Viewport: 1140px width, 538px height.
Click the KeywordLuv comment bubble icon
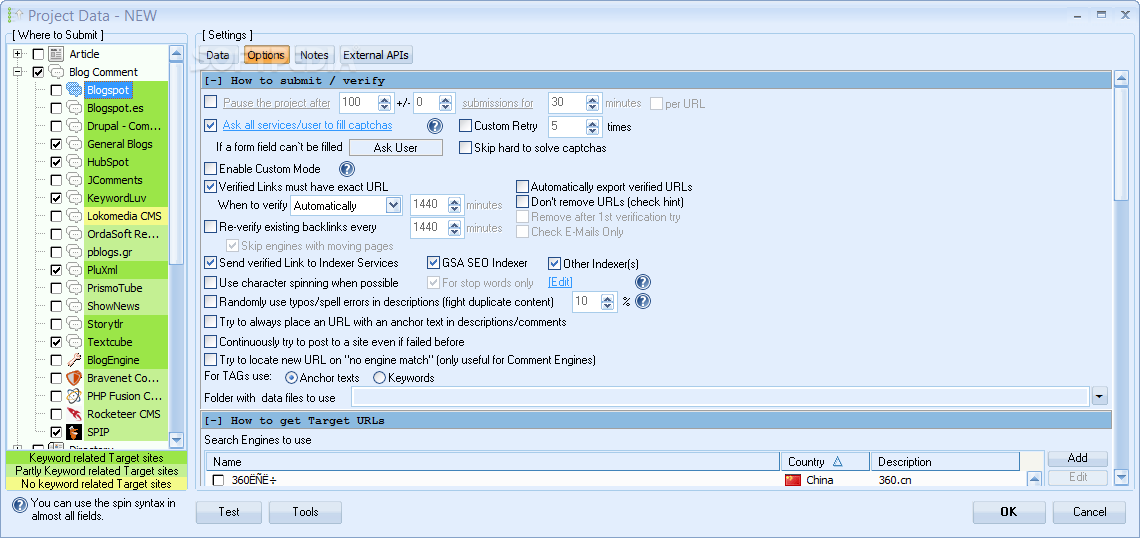[74, 198]
